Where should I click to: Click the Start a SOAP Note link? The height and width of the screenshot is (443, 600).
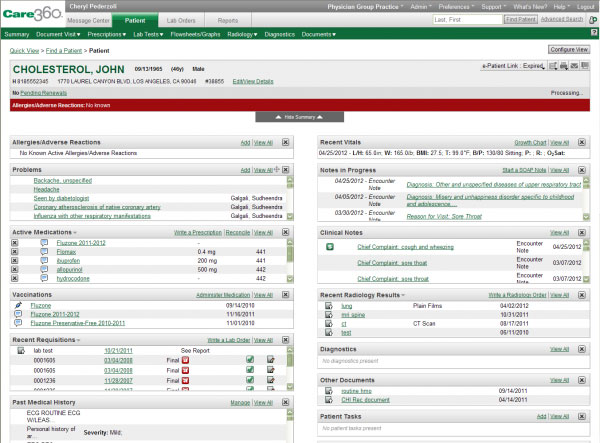pyautogui.click(x=524, y=170)
